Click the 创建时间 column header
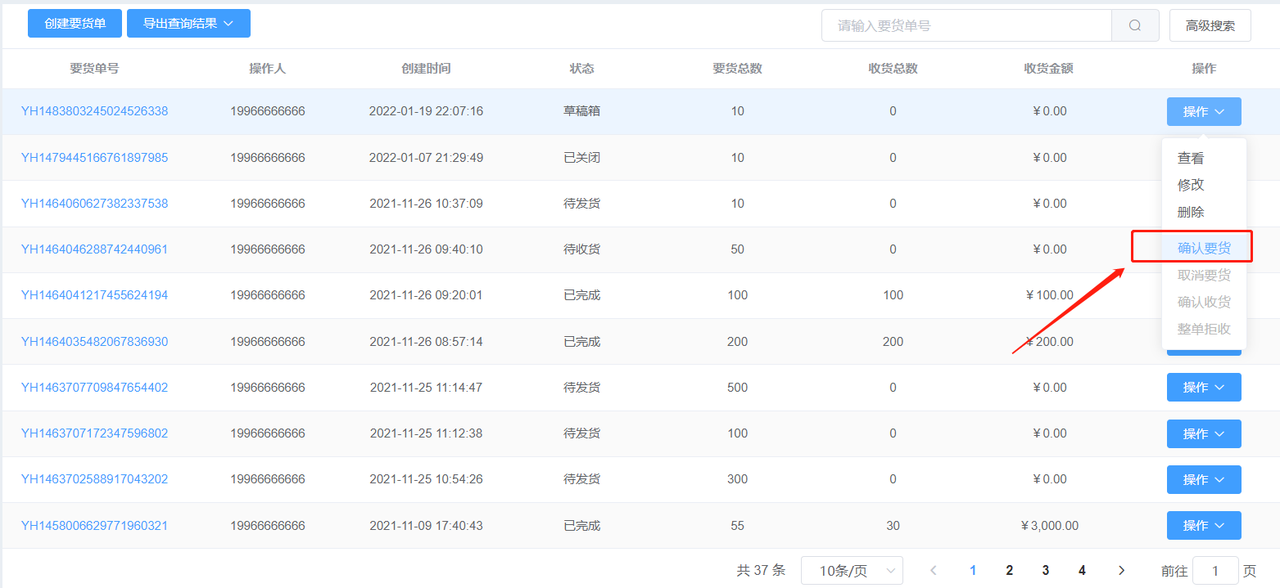The width and height of the screenshot is (1280, 588). [x=426, y=69]
